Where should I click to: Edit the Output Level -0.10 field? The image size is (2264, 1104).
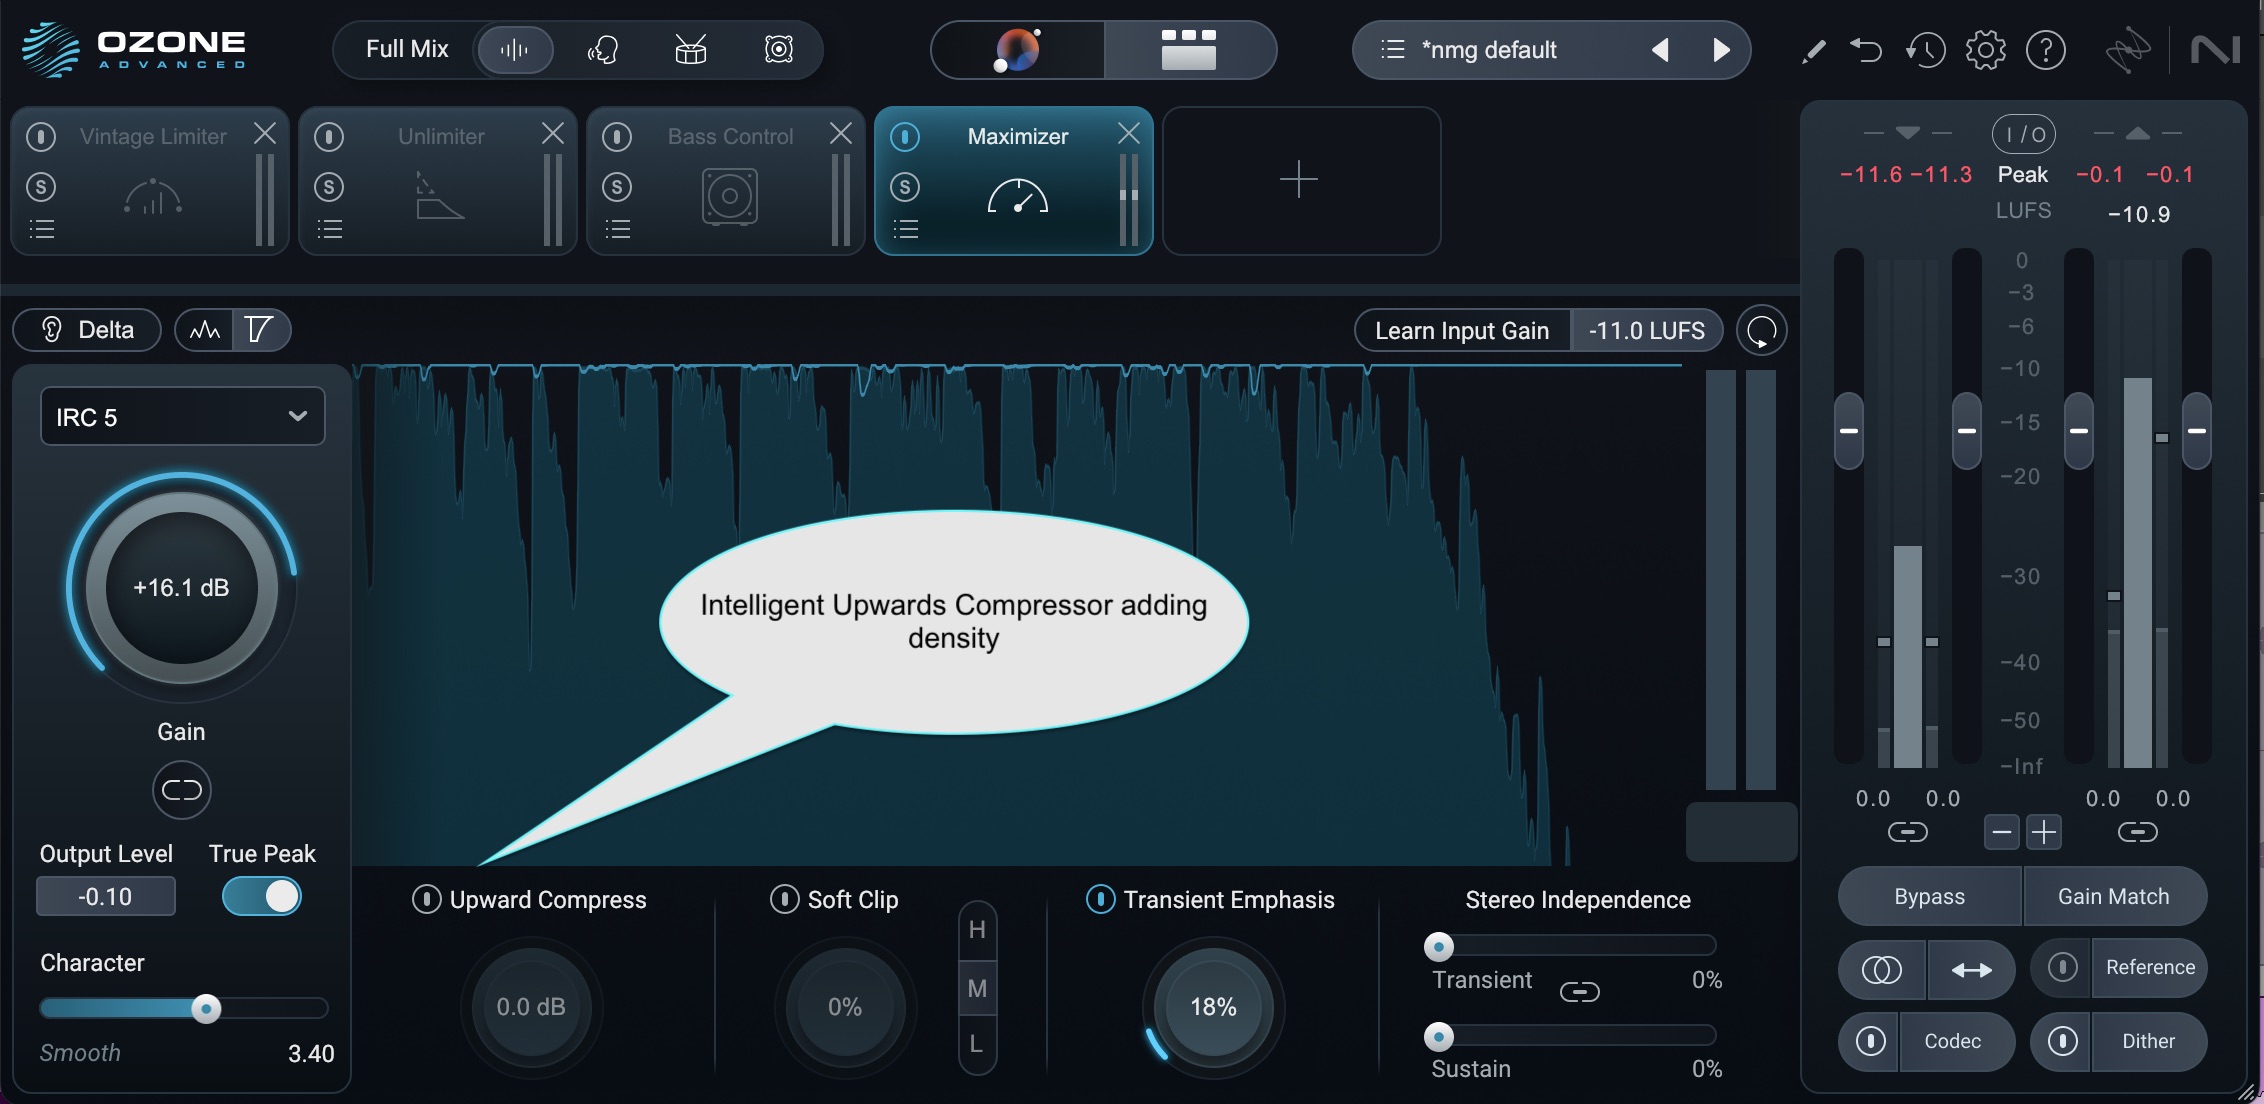tap(106, 896)
